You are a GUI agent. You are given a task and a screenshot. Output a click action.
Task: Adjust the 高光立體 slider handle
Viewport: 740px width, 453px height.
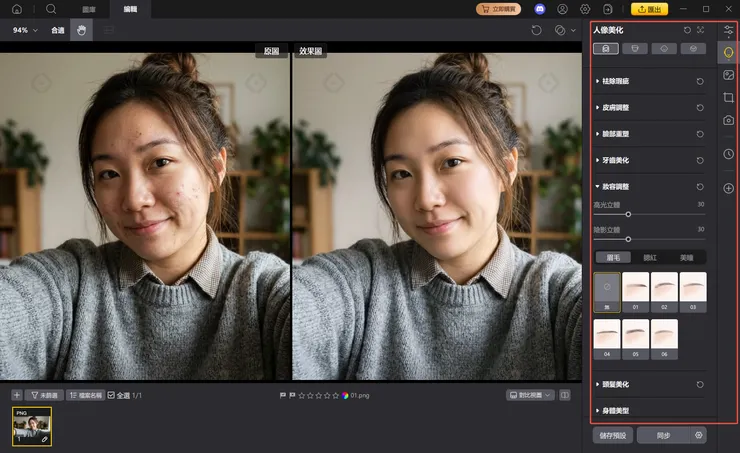(628, 214)
